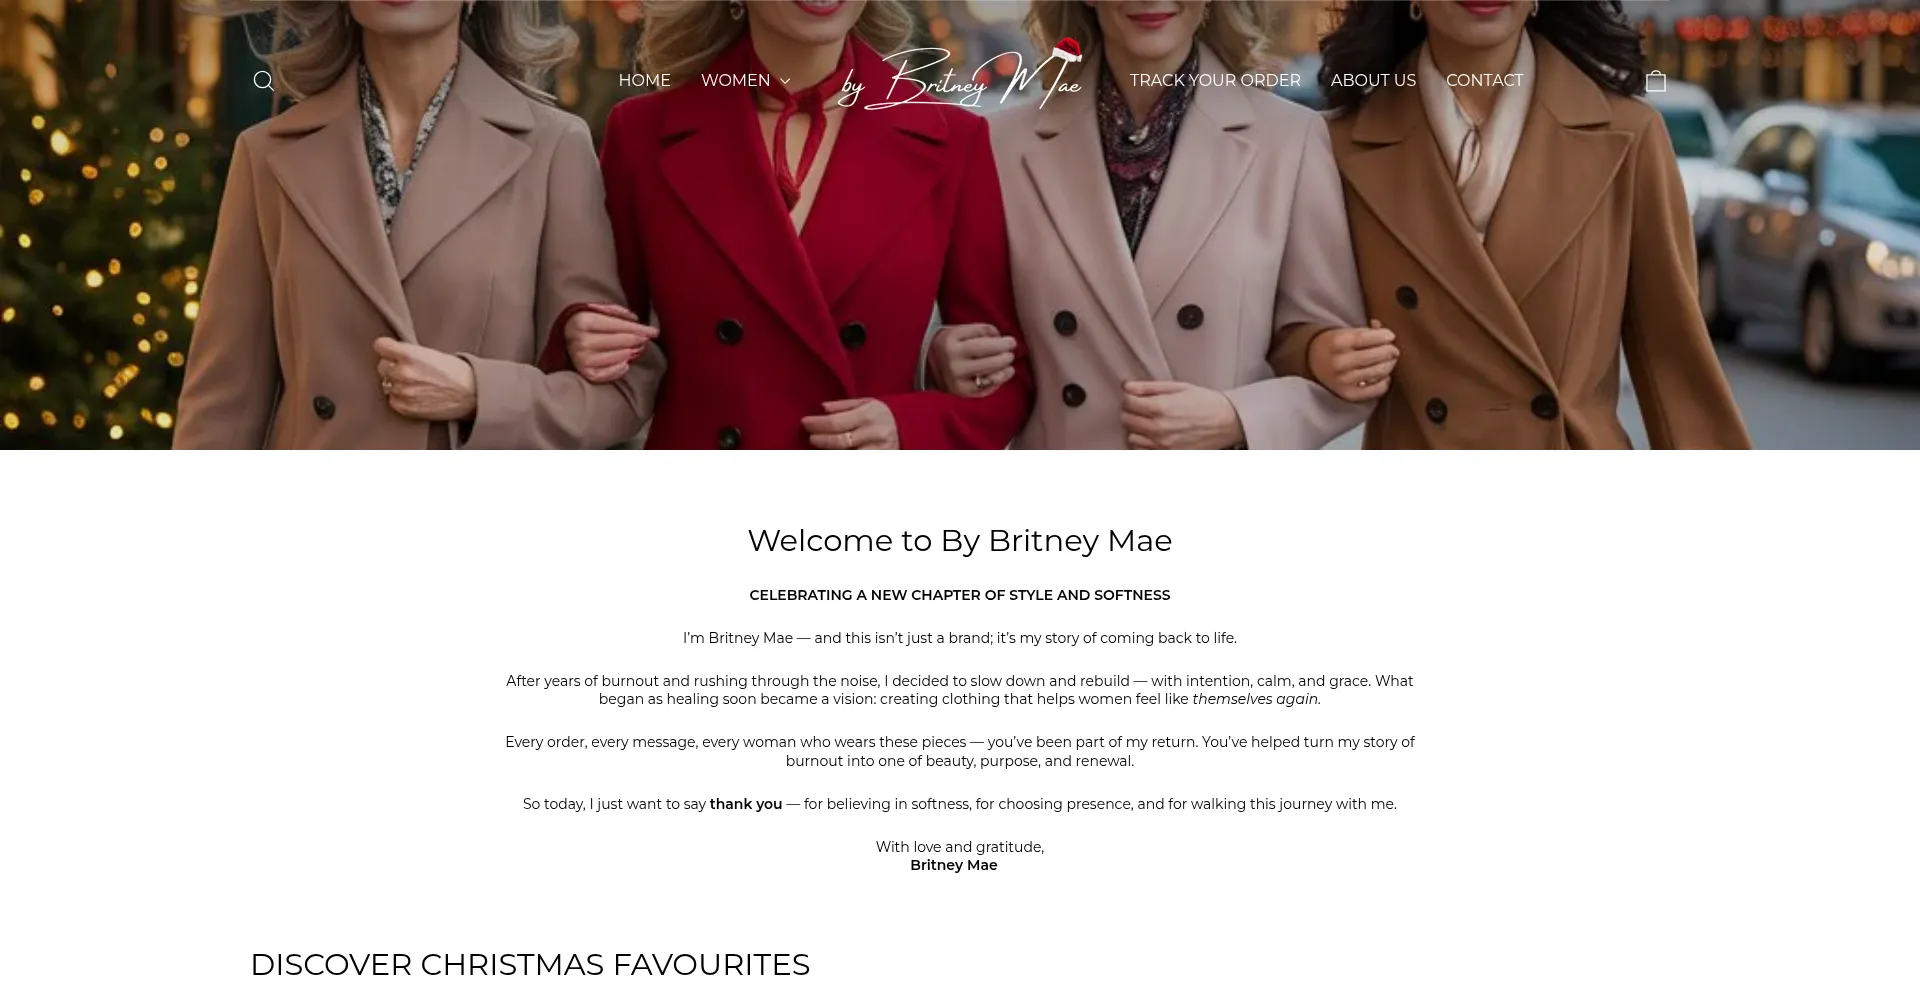Click the bold thank you text

tap(746, 804)
